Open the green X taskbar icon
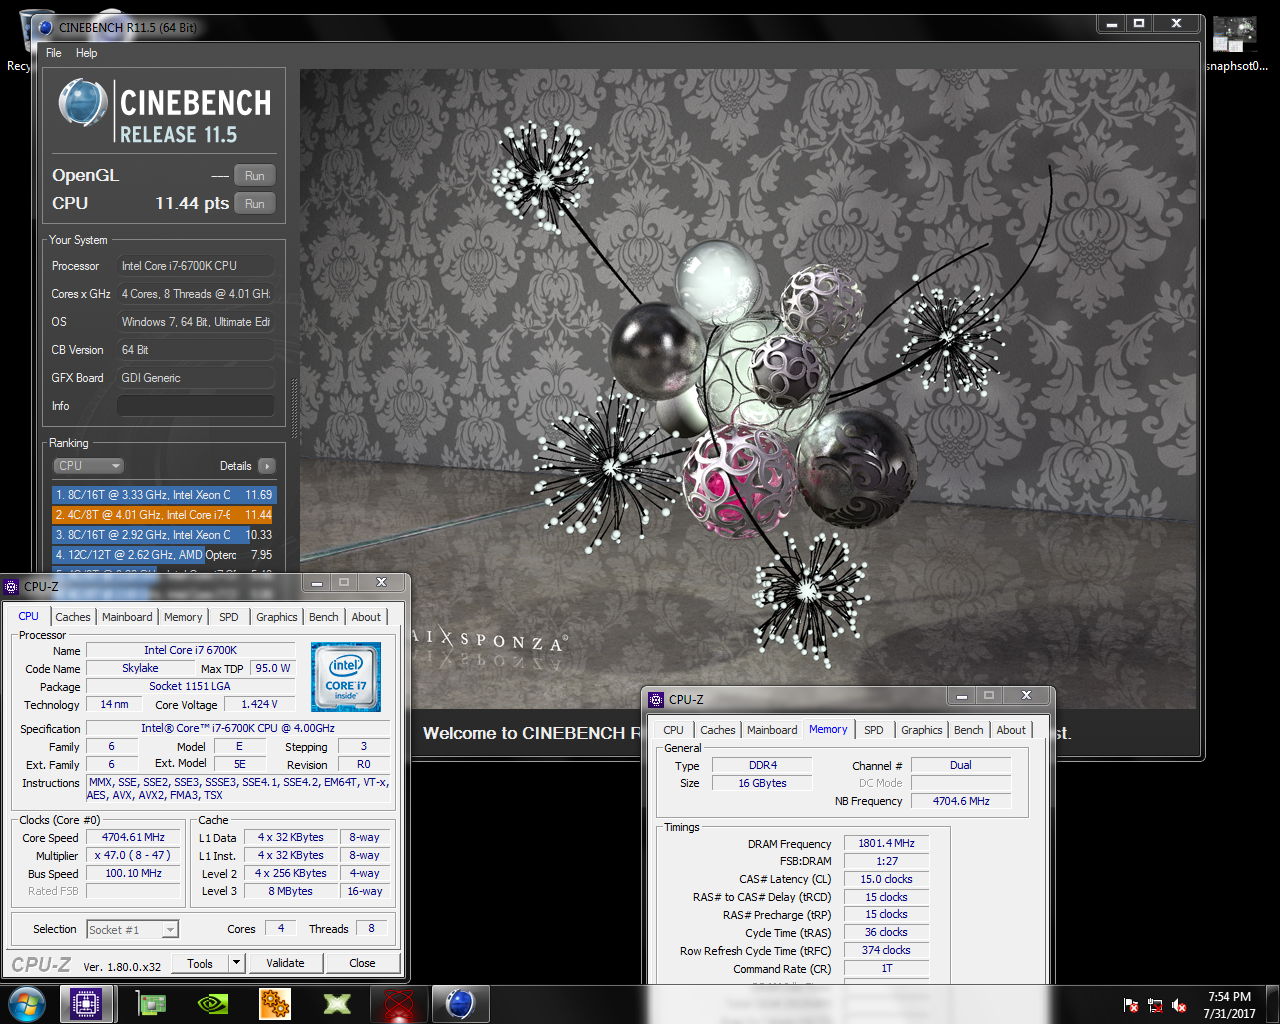 point(337,1003)
